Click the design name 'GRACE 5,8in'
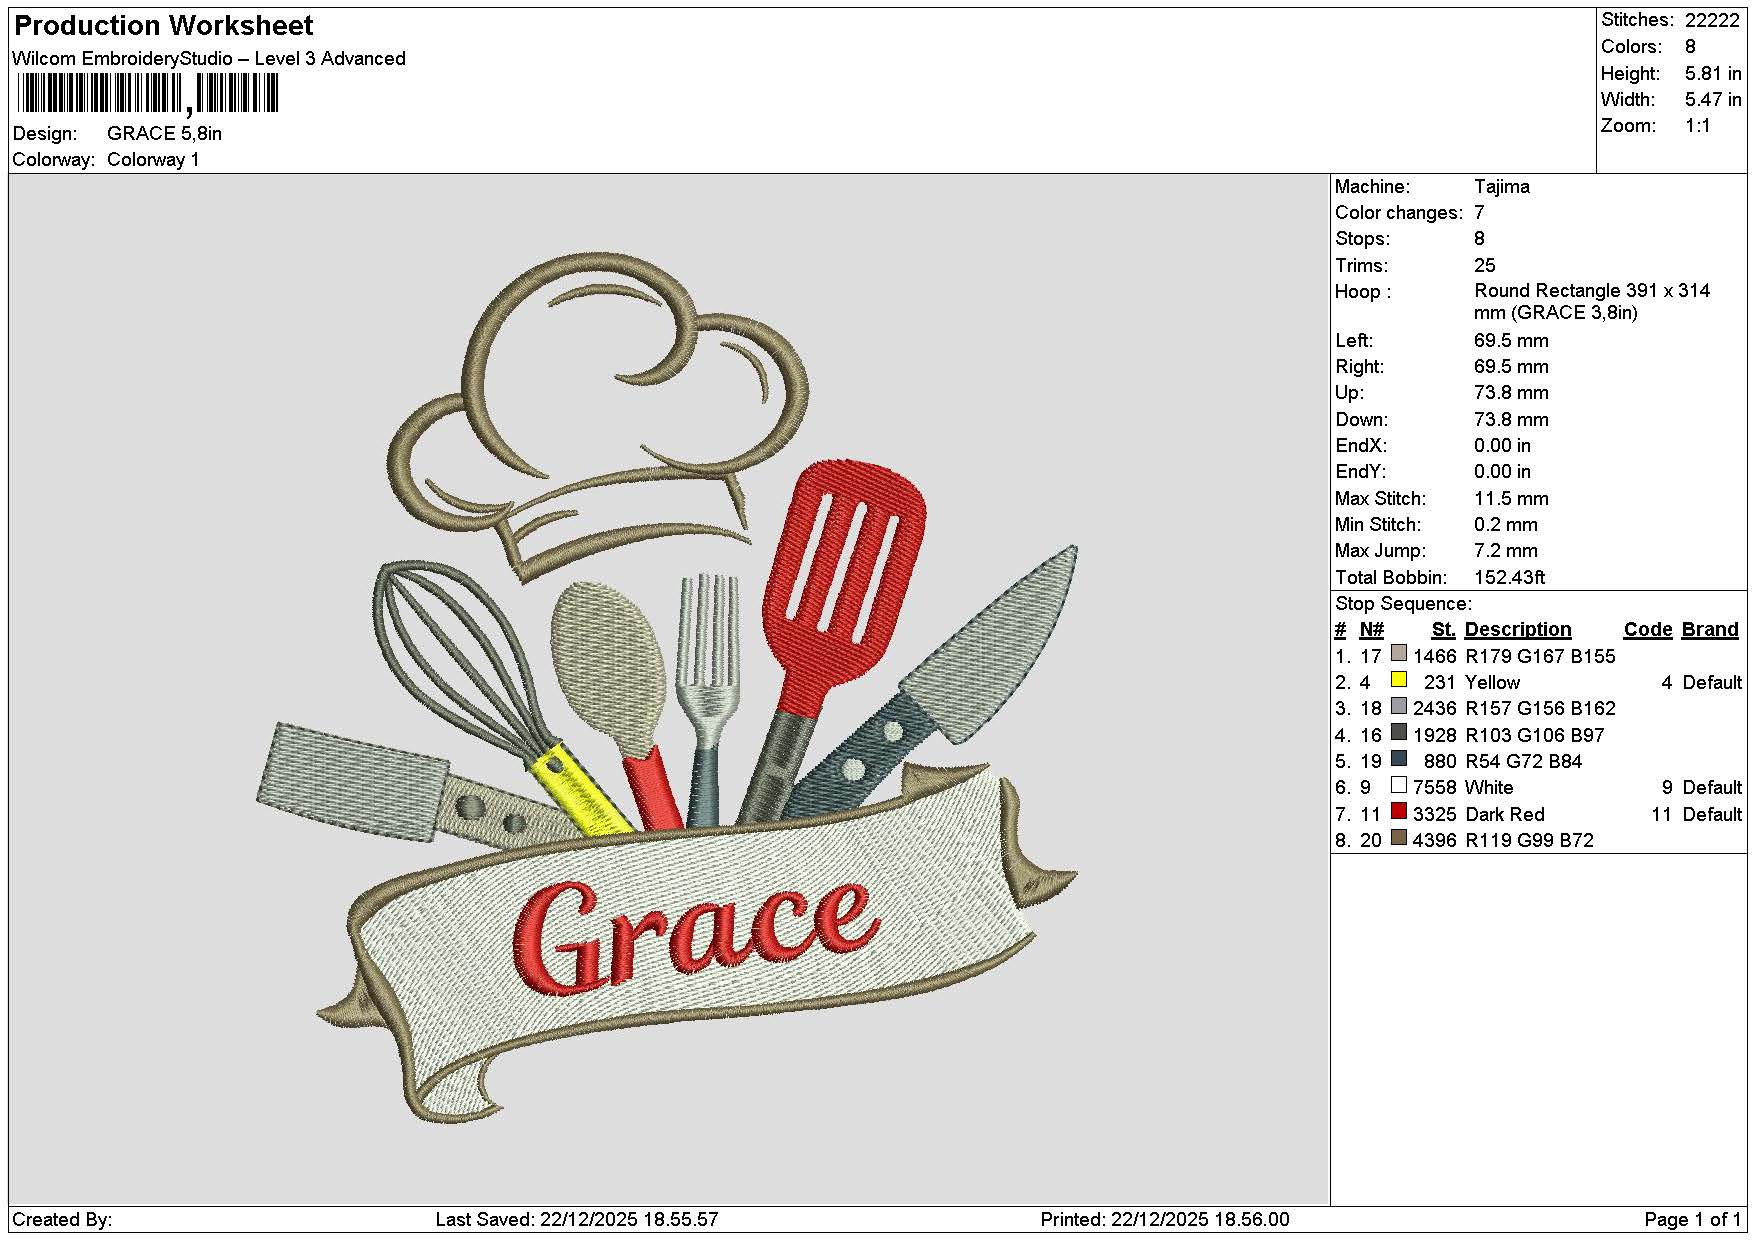The height and width of the screenshot is (1240, 1755). 165,134
